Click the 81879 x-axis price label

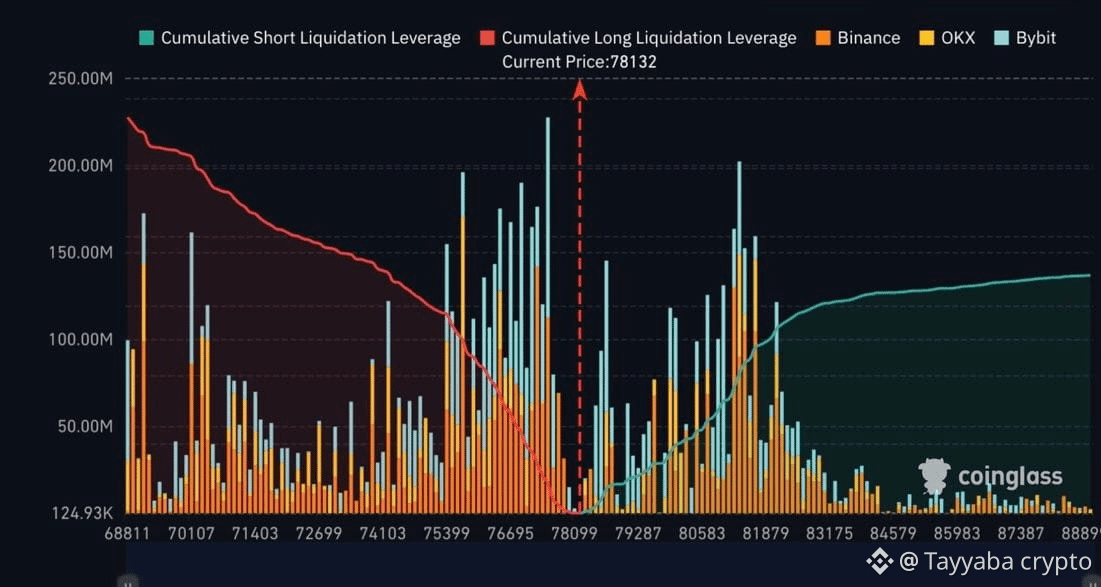pos(765,534)
